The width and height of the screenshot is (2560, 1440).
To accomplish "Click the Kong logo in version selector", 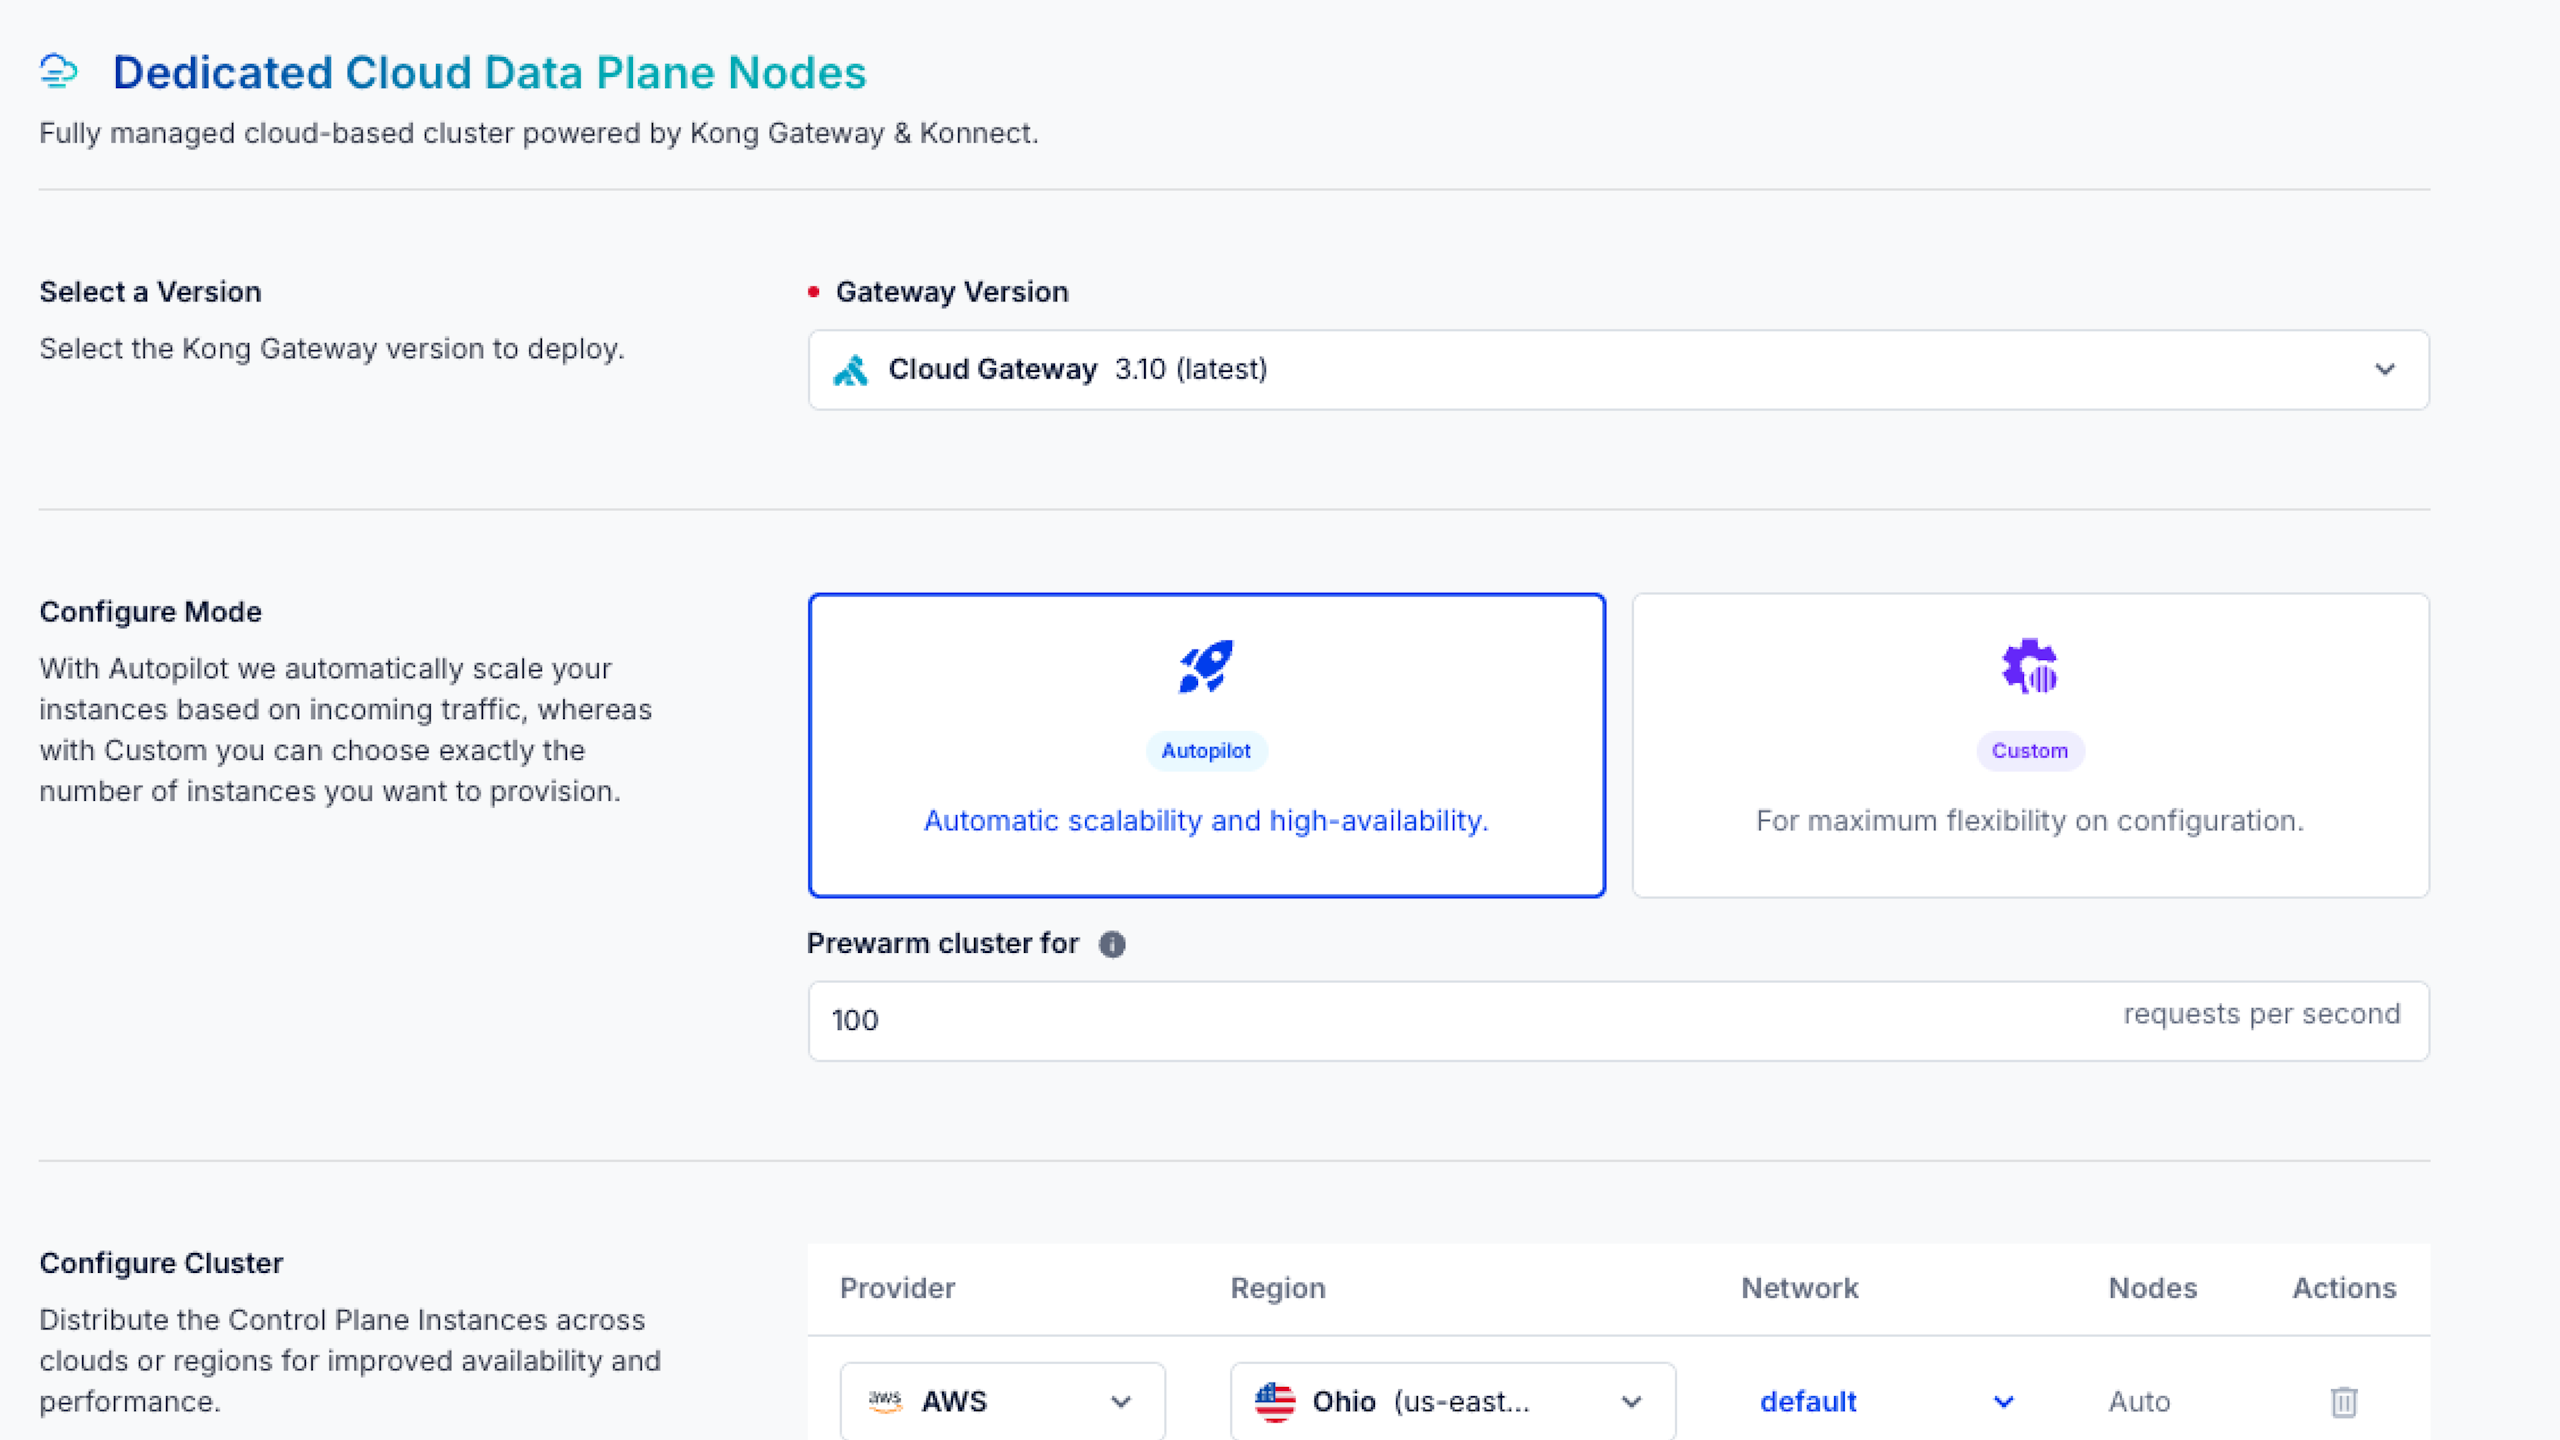I will (x=851, y=370).
